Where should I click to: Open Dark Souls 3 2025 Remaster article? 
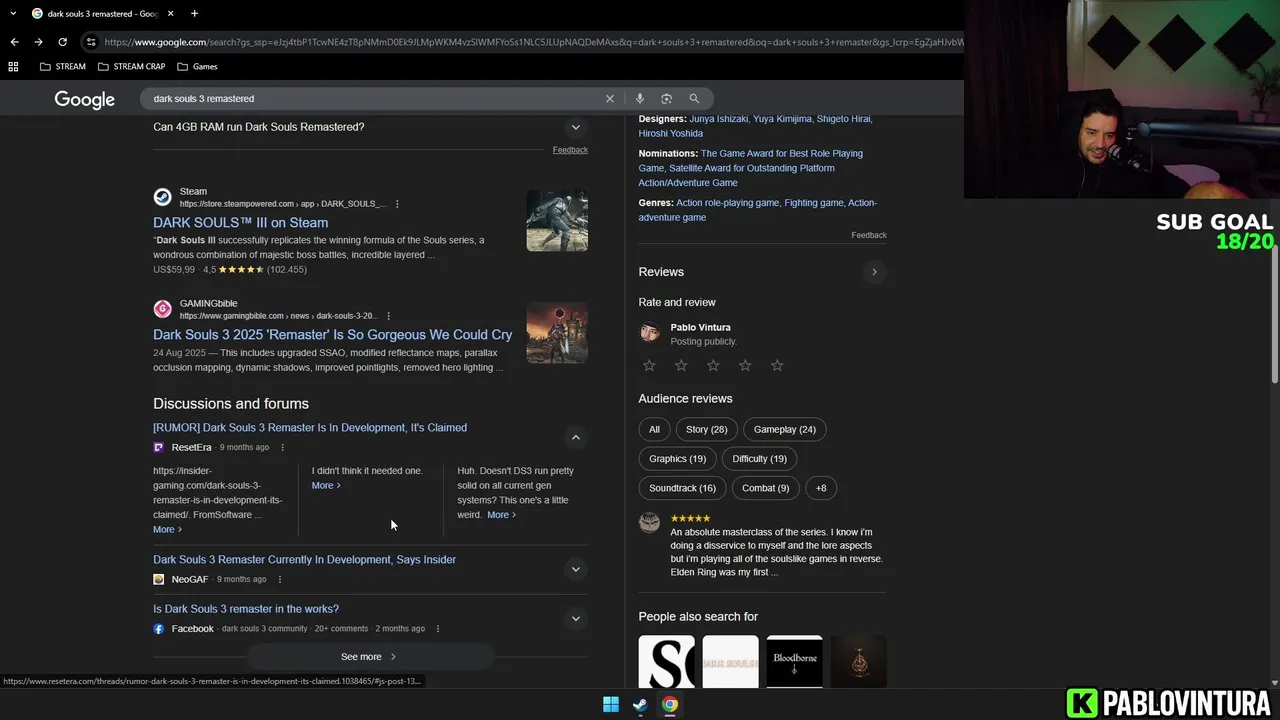pyautogui.click(x=332, y=335)
